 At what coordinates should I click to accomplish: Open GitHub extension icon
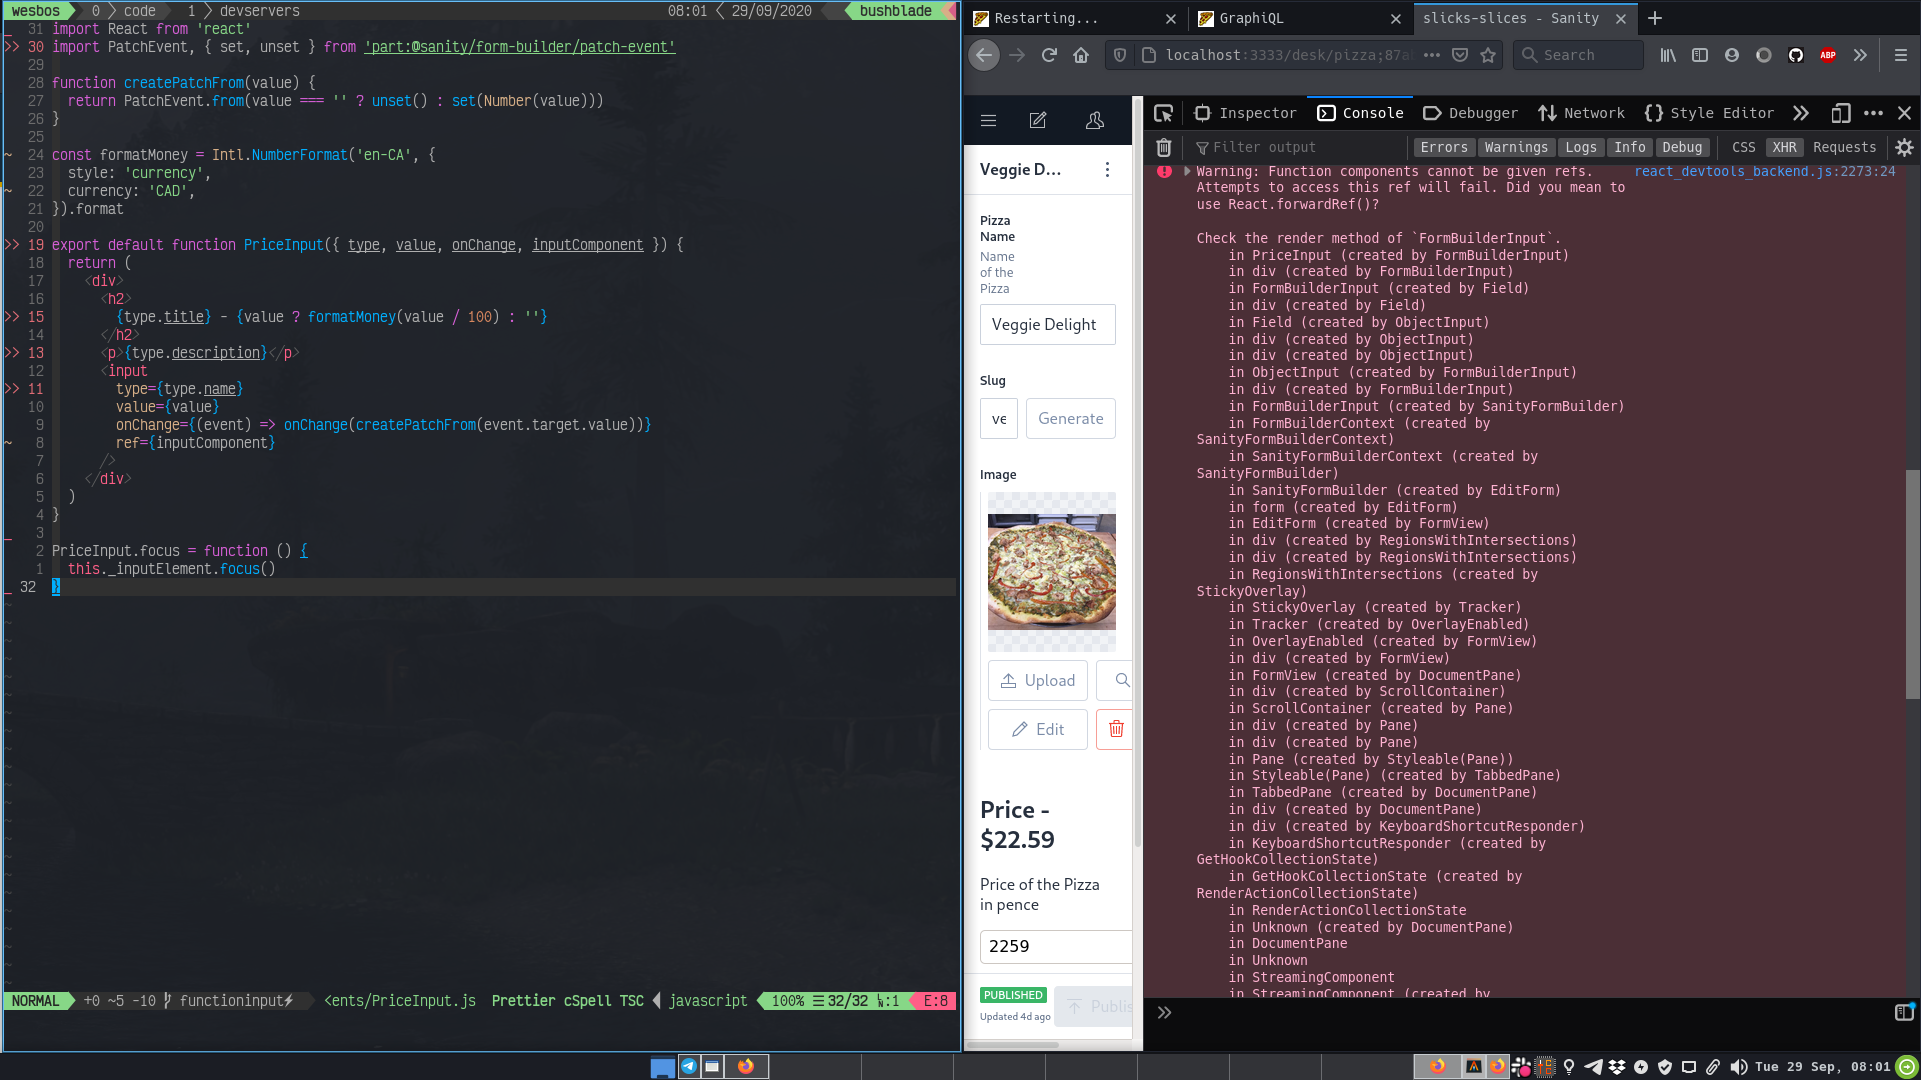tap(1796, 55)
